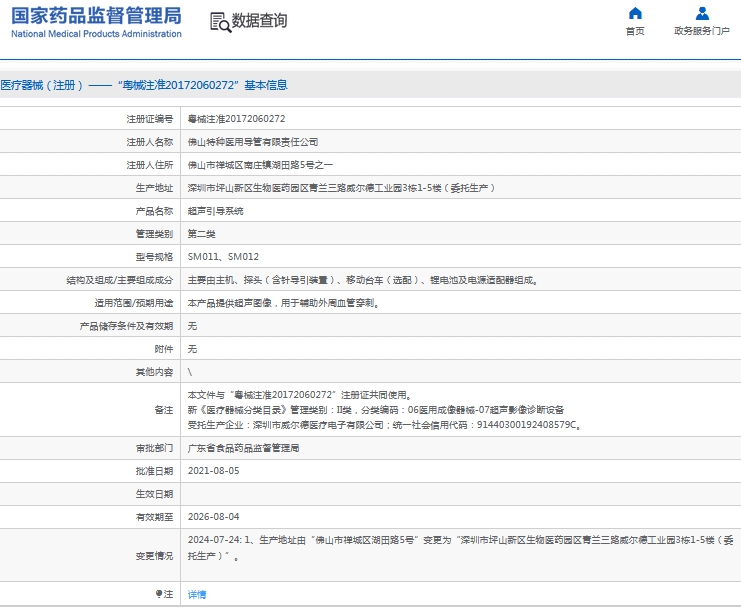This screenshot has width=741, height=611.
Task: Click the approving department 广东省食品药品监督管理局
Action: click(243, 448)
